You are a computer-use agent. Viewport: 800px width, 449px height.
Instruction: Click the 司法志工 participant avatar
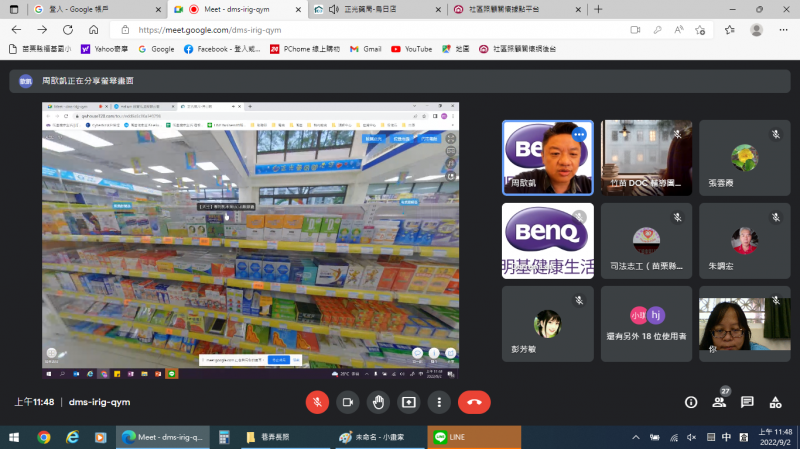tap(646, 241)
